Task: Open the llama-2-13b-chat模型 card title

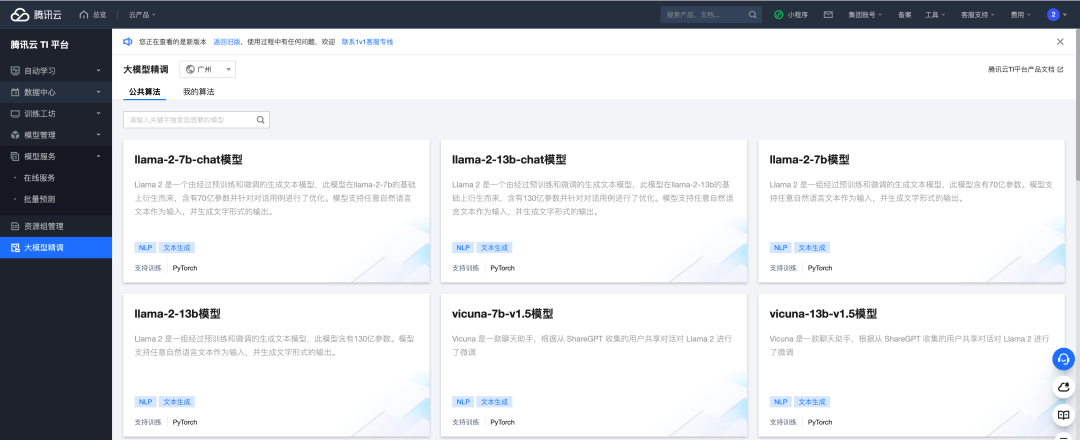Action: click(x=510, y=160)
